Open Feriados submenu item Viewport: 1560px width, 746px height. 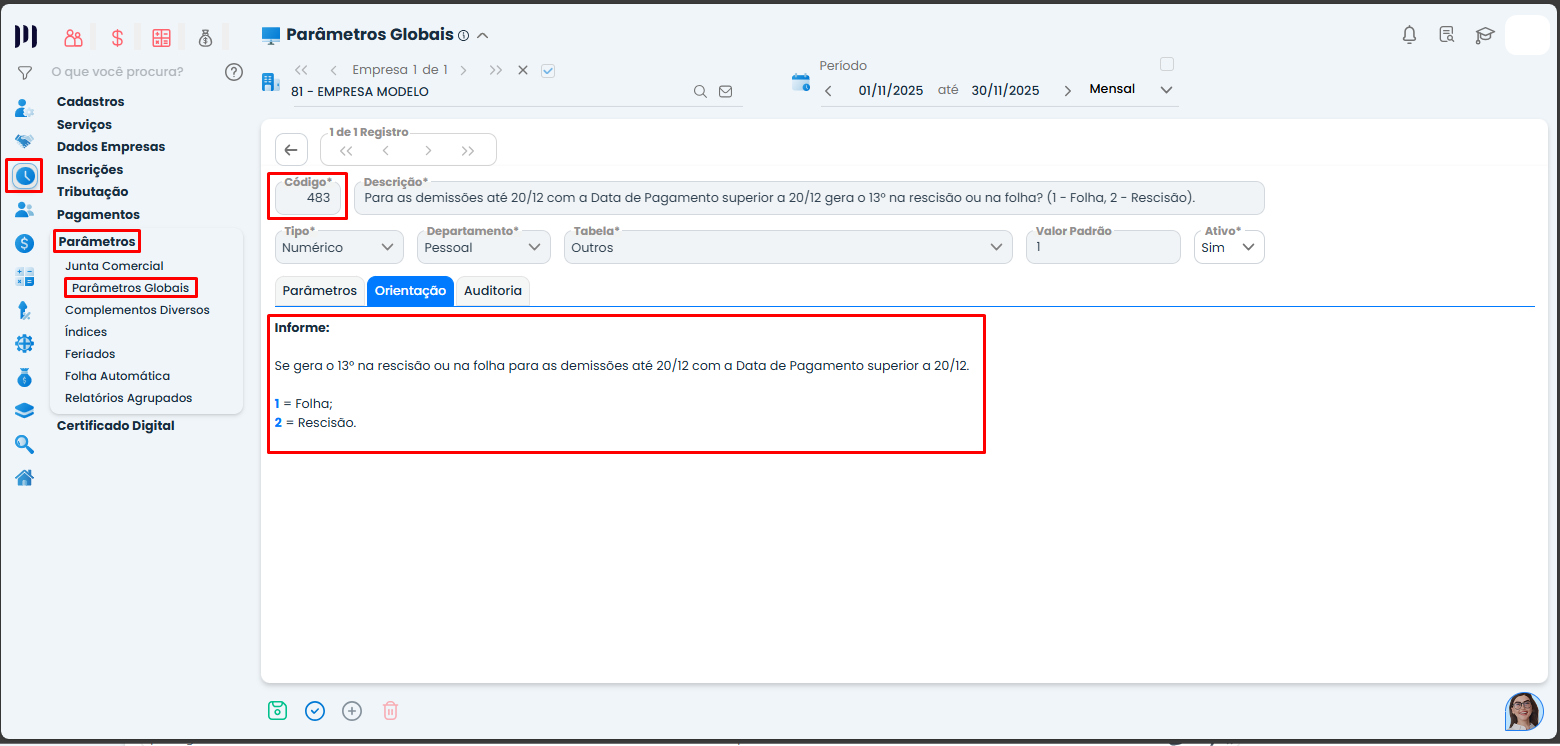[90, 354]
